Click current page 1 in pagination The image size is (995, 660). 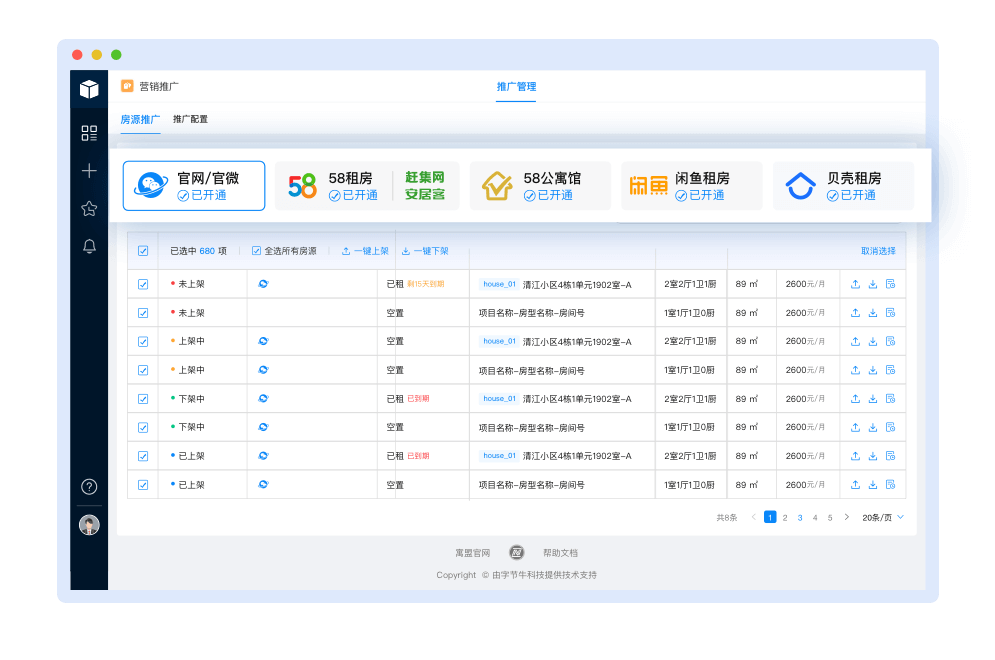(x=770, y=517)
